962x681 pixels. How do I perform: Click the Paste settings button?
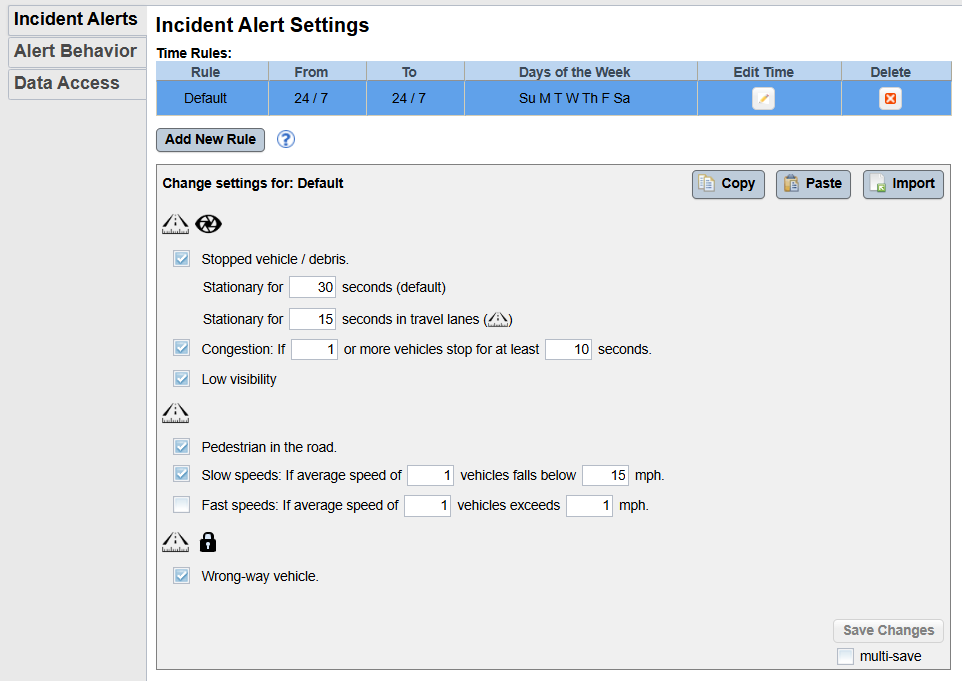813,184
